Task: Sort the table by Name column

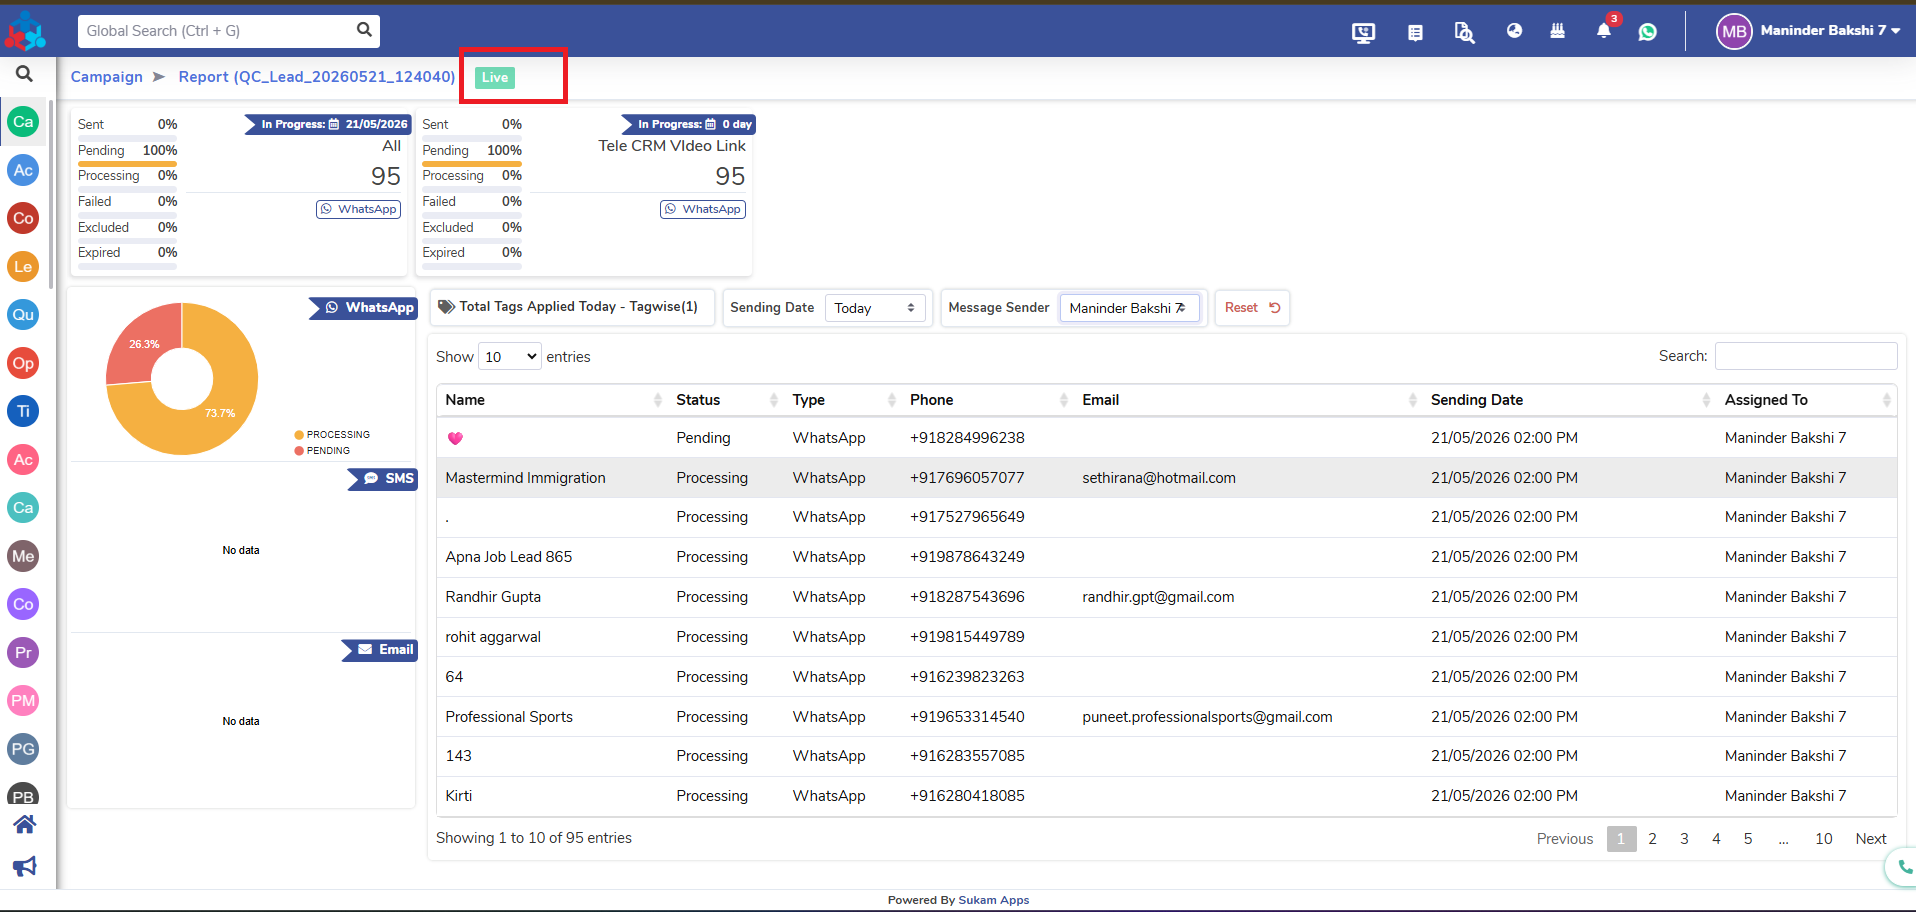Action: point(552,400)
